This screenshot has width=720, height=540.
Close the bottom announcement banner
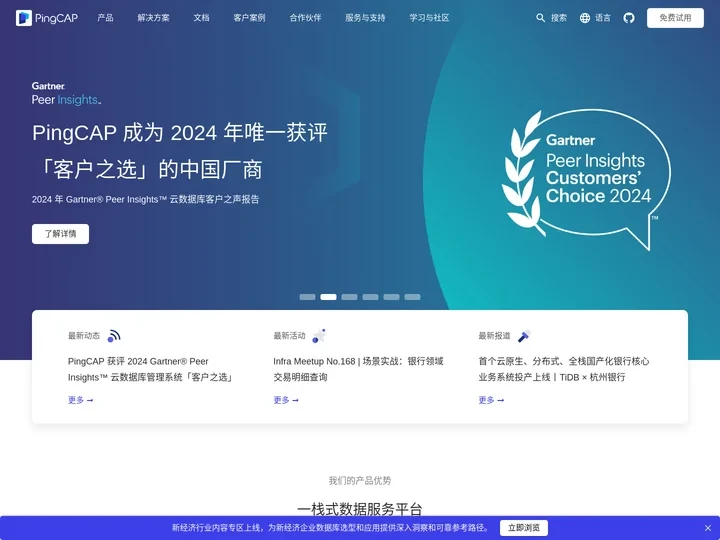pyautogui.click(x=708, y=528)
